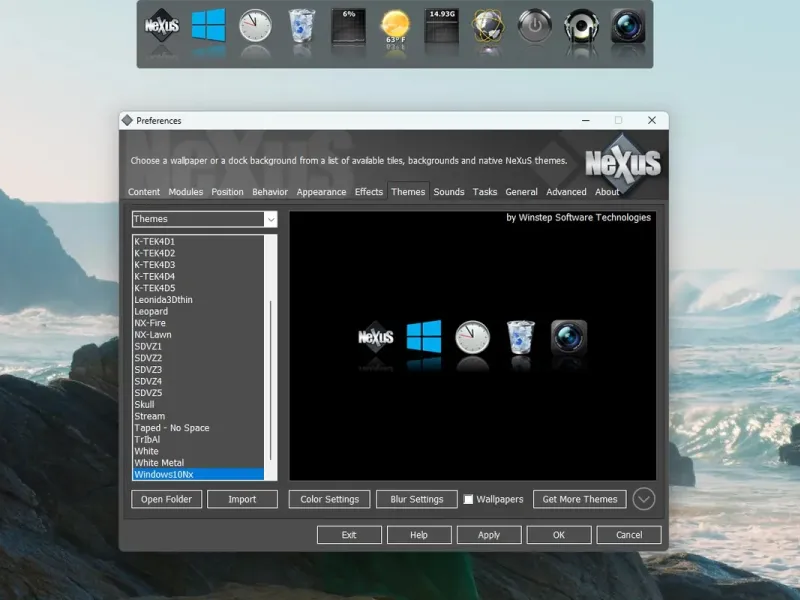Switch to the Effects tab
Viewport: 800px width, 600px height.
pyautogui.click(x=368, y=192)
